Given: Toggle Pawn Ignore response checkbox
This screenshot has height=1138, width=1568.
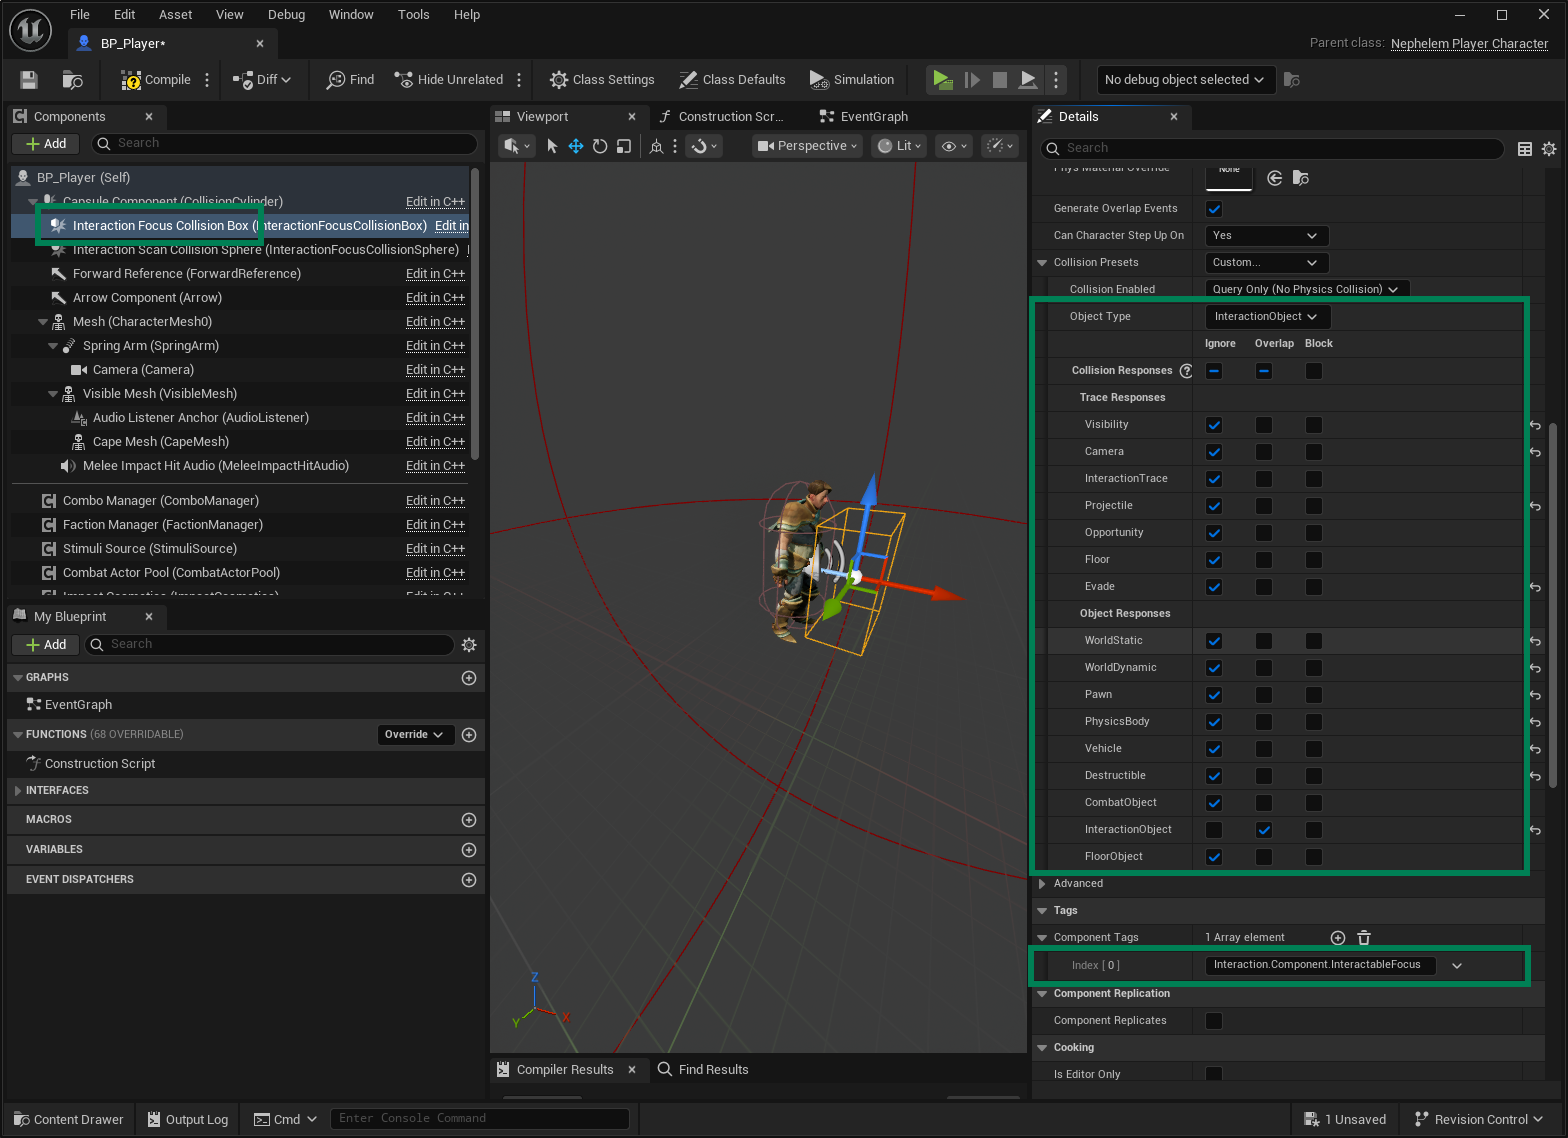Looking at the screenshot, I should coord(1214,695).
